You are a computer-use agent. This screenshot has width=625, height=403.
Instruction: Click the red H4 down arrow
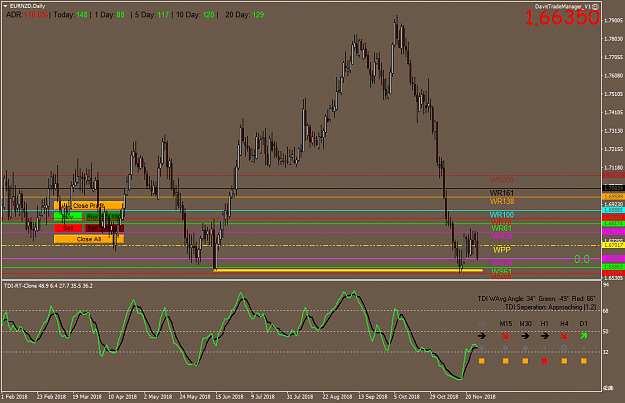(x=564, y=336)
